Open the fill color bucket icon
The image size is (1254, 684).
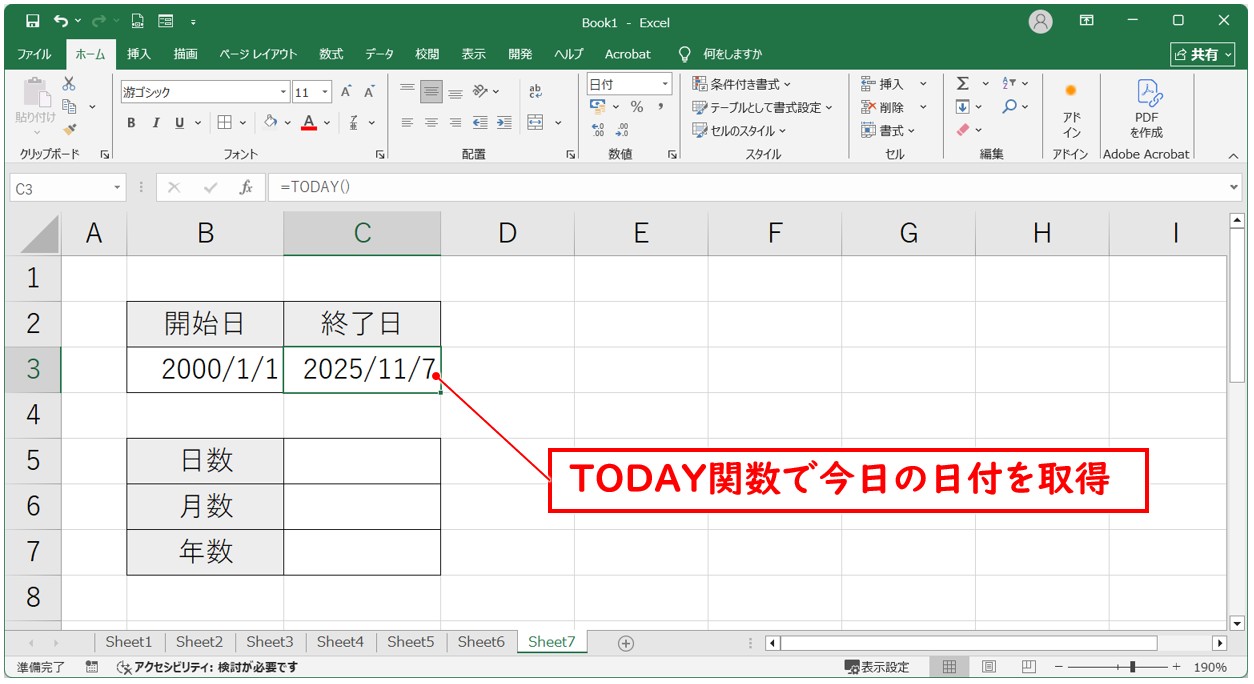point(272,123)
